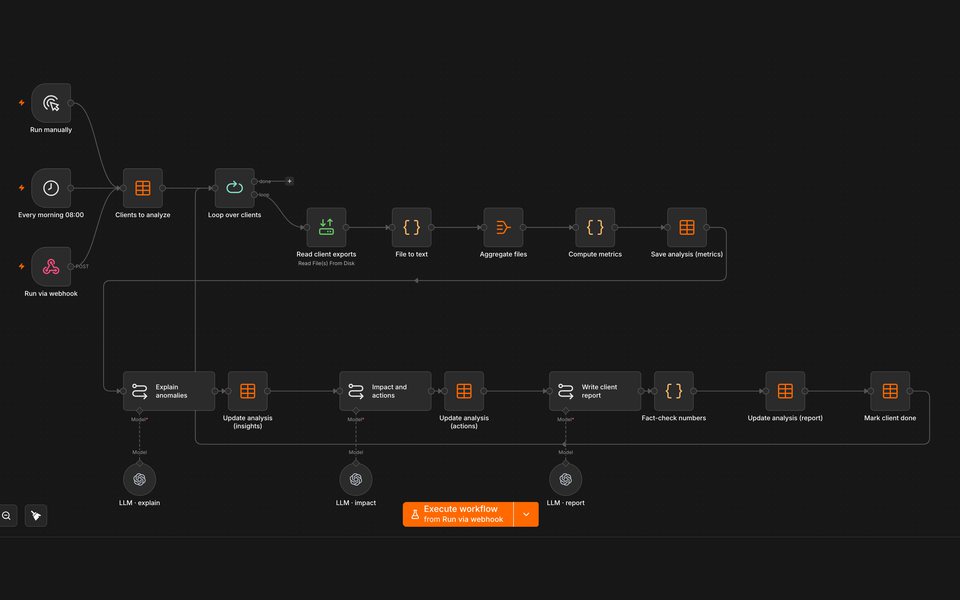Click the Model connector under Impact and actions
Screen dimensions: 960x600
coord(356,411)
